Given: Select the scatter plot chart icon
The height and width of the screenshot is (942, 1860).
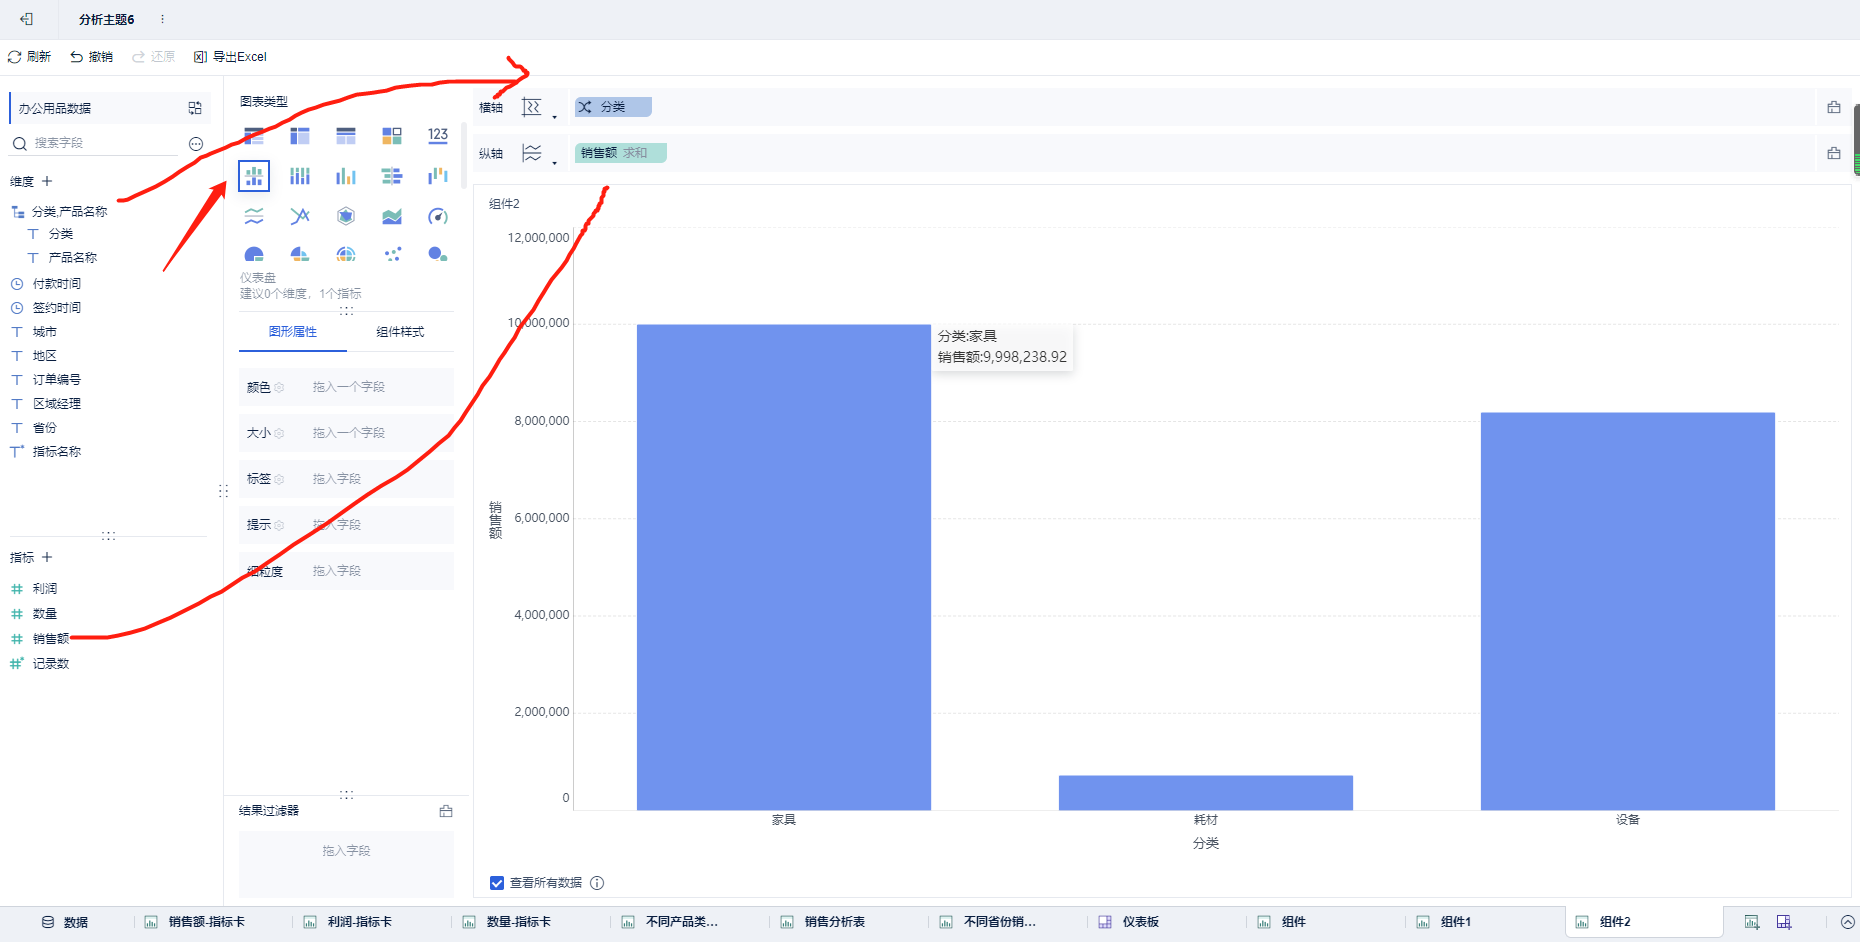Looking at the screenshot, I should point(392,254).
